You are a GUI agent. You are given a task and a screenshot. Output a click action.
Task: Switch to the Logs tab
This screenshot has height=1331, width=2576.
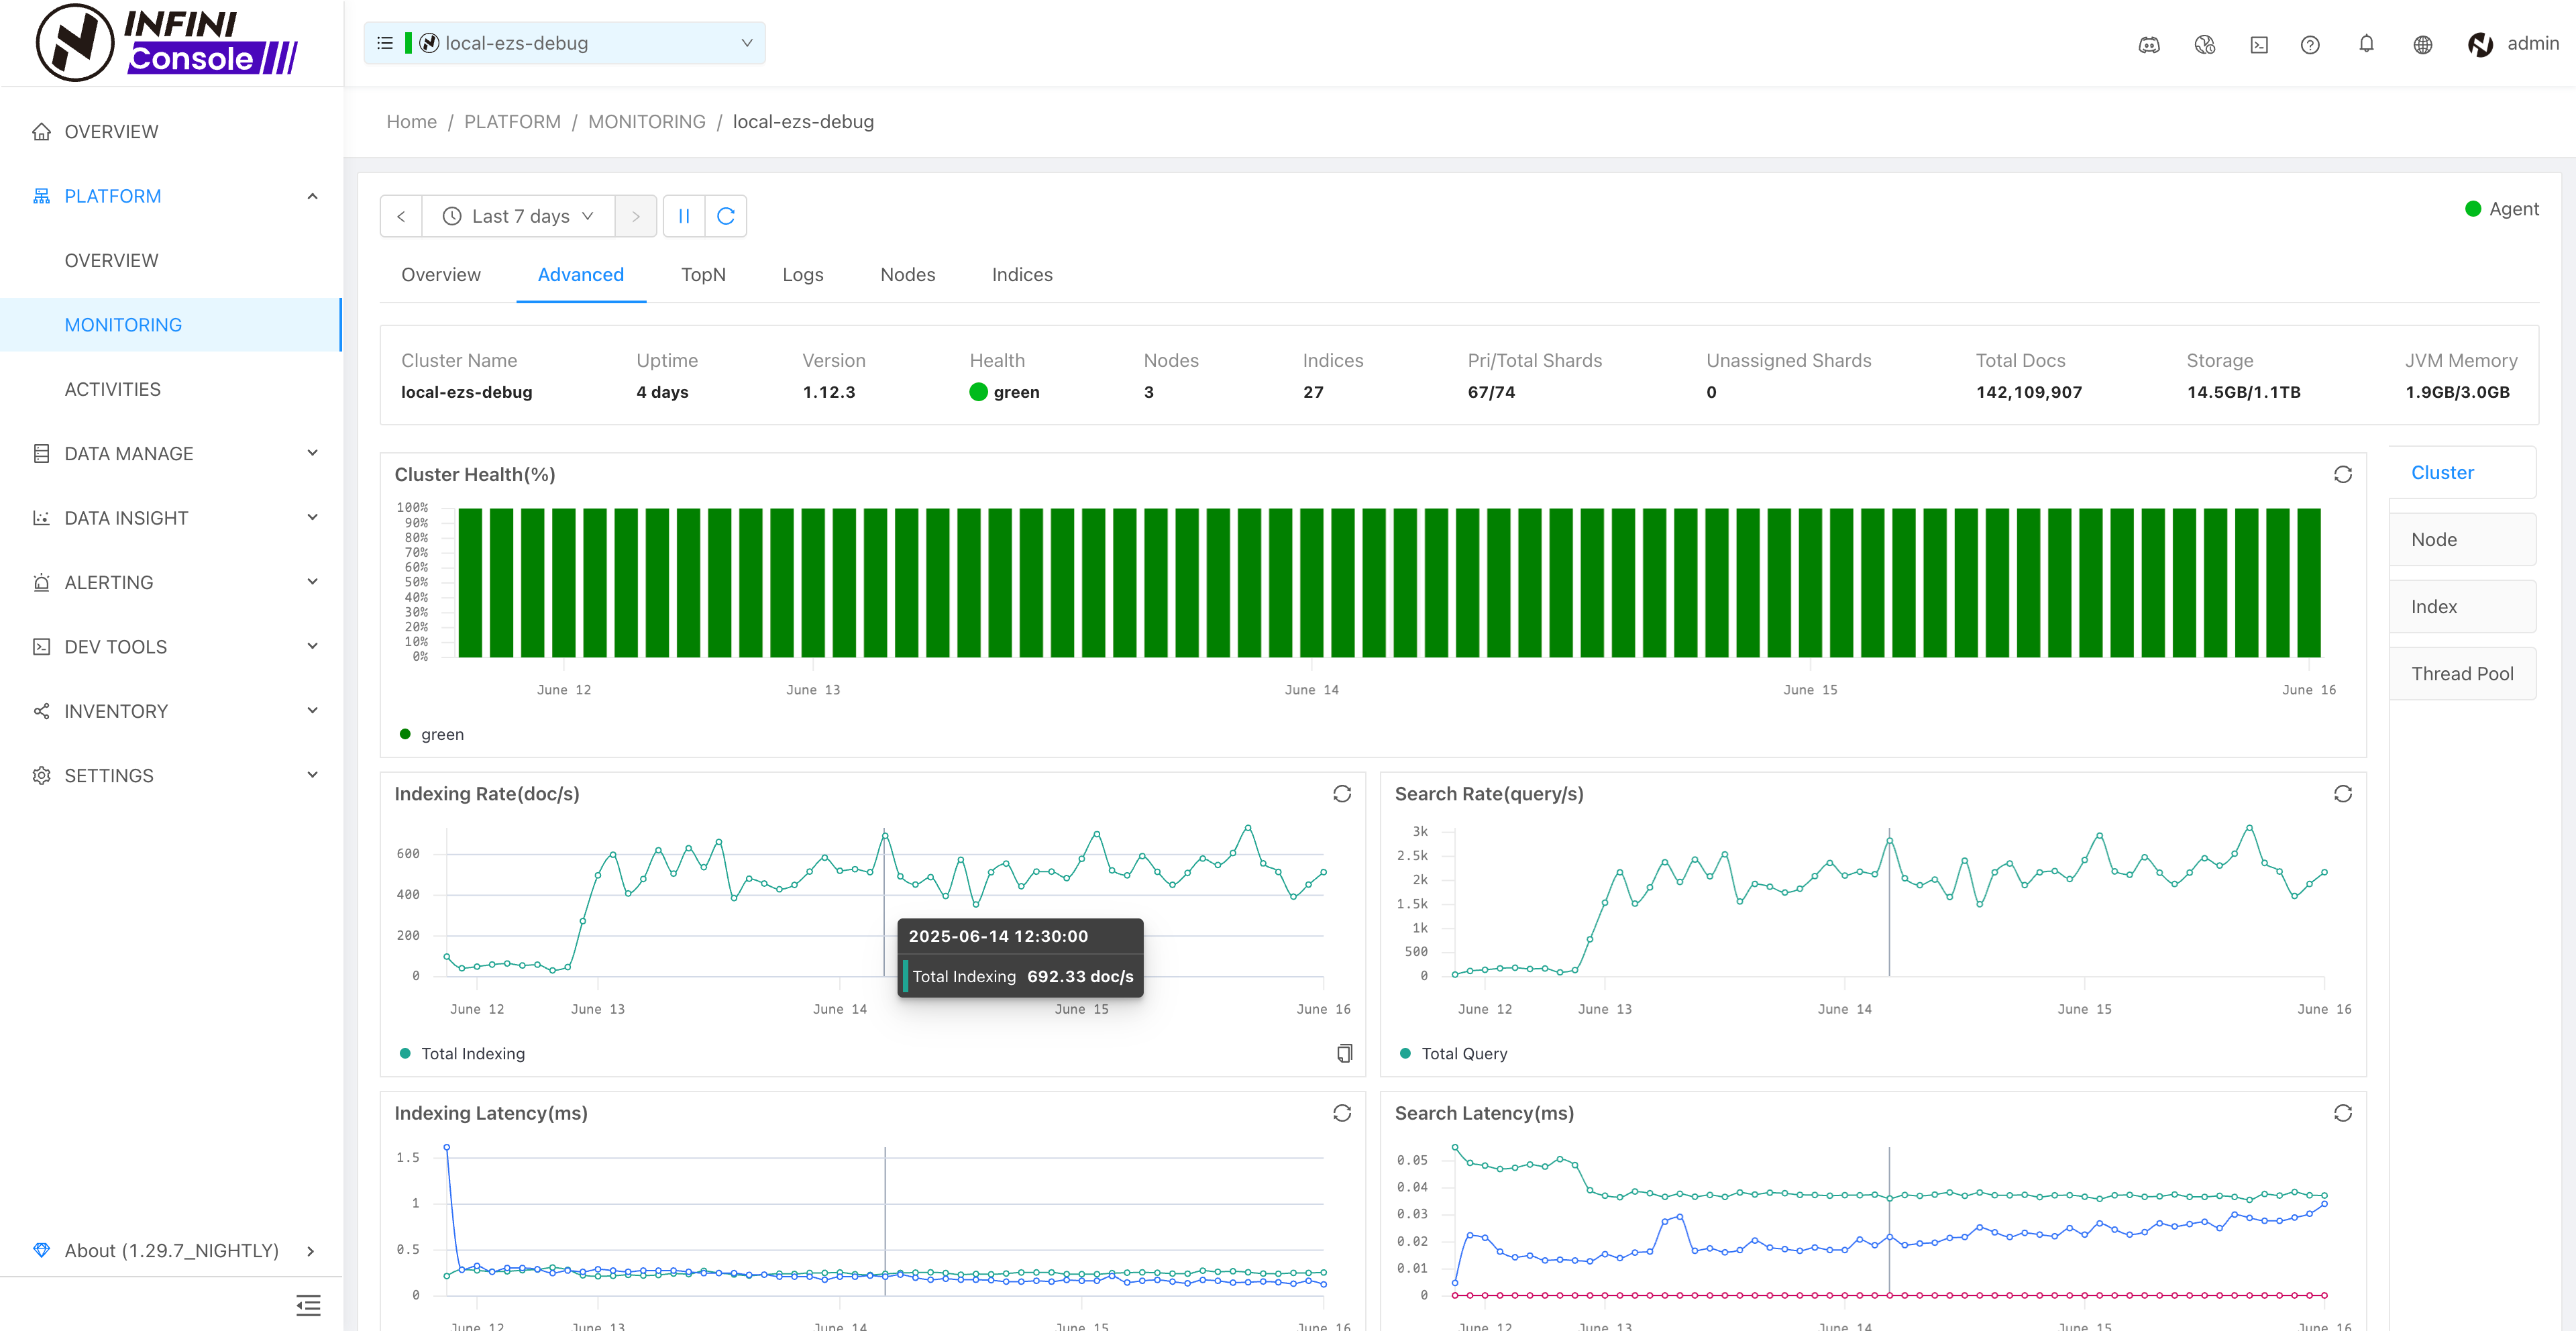pyautogui.click(x=803, y=275)
